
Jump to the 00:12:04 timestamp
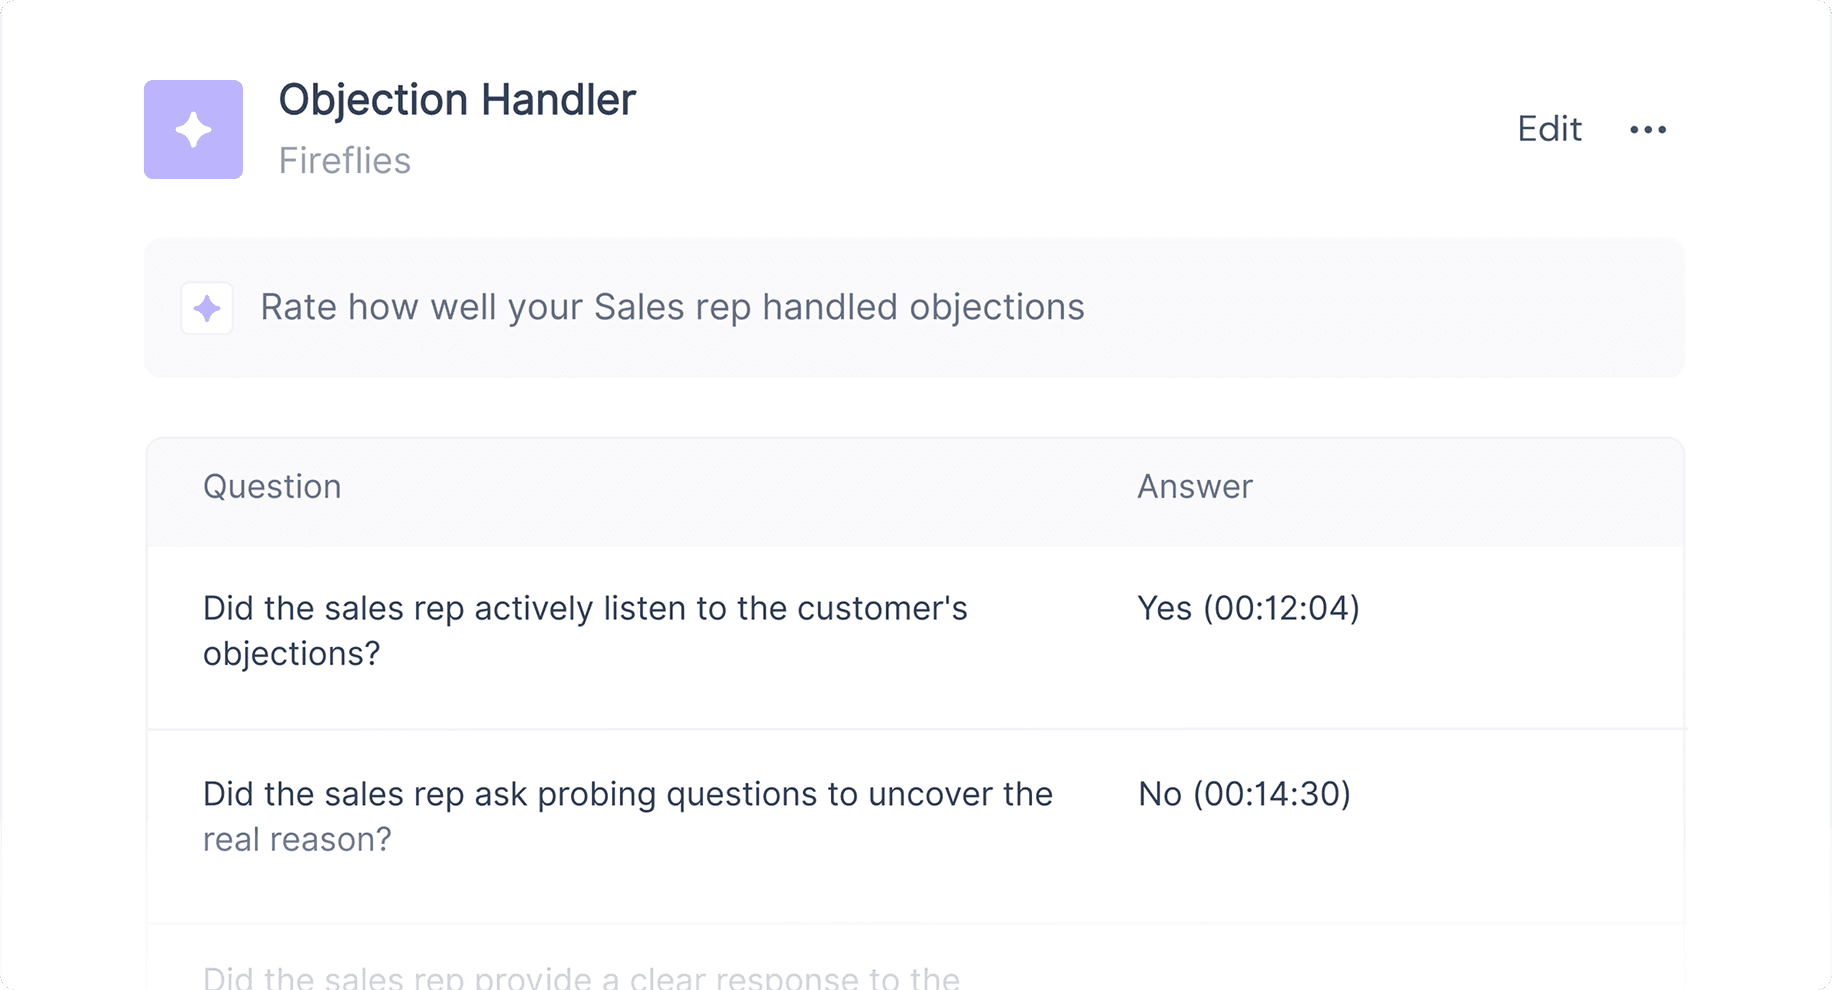pos(1281,608)
